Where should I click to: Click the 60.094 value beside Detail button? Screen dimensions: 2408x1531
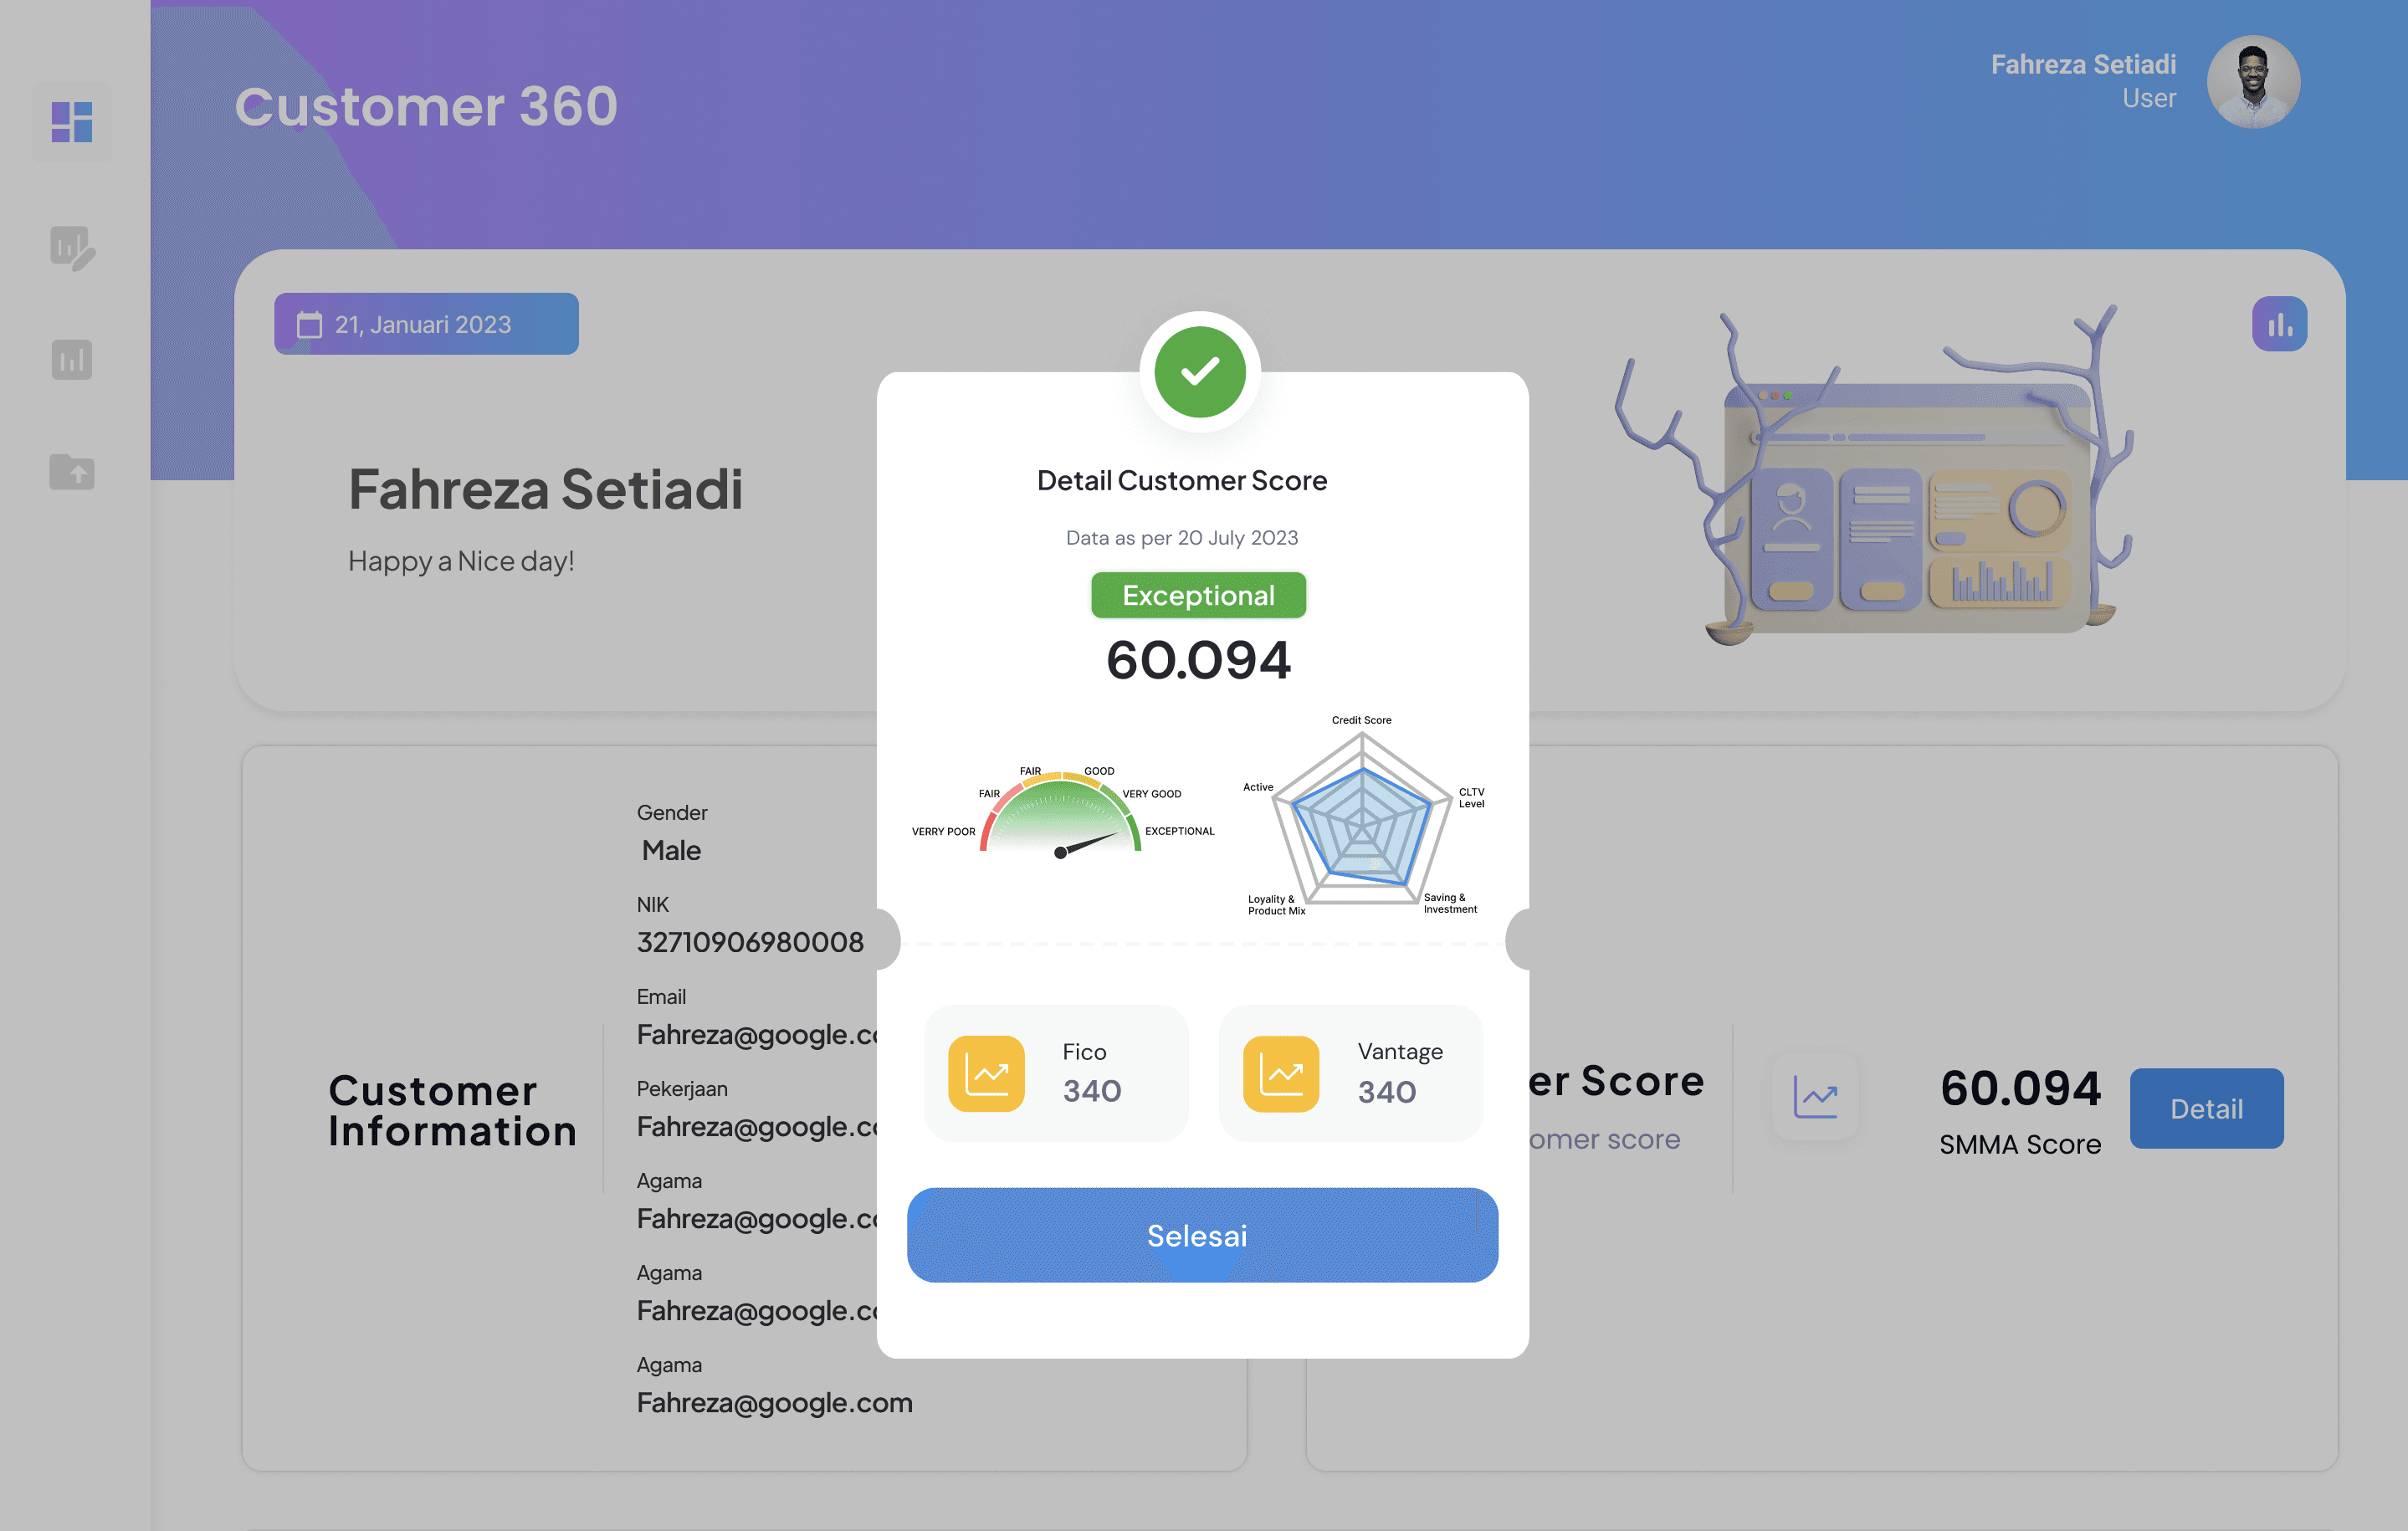point(2020,1088)
